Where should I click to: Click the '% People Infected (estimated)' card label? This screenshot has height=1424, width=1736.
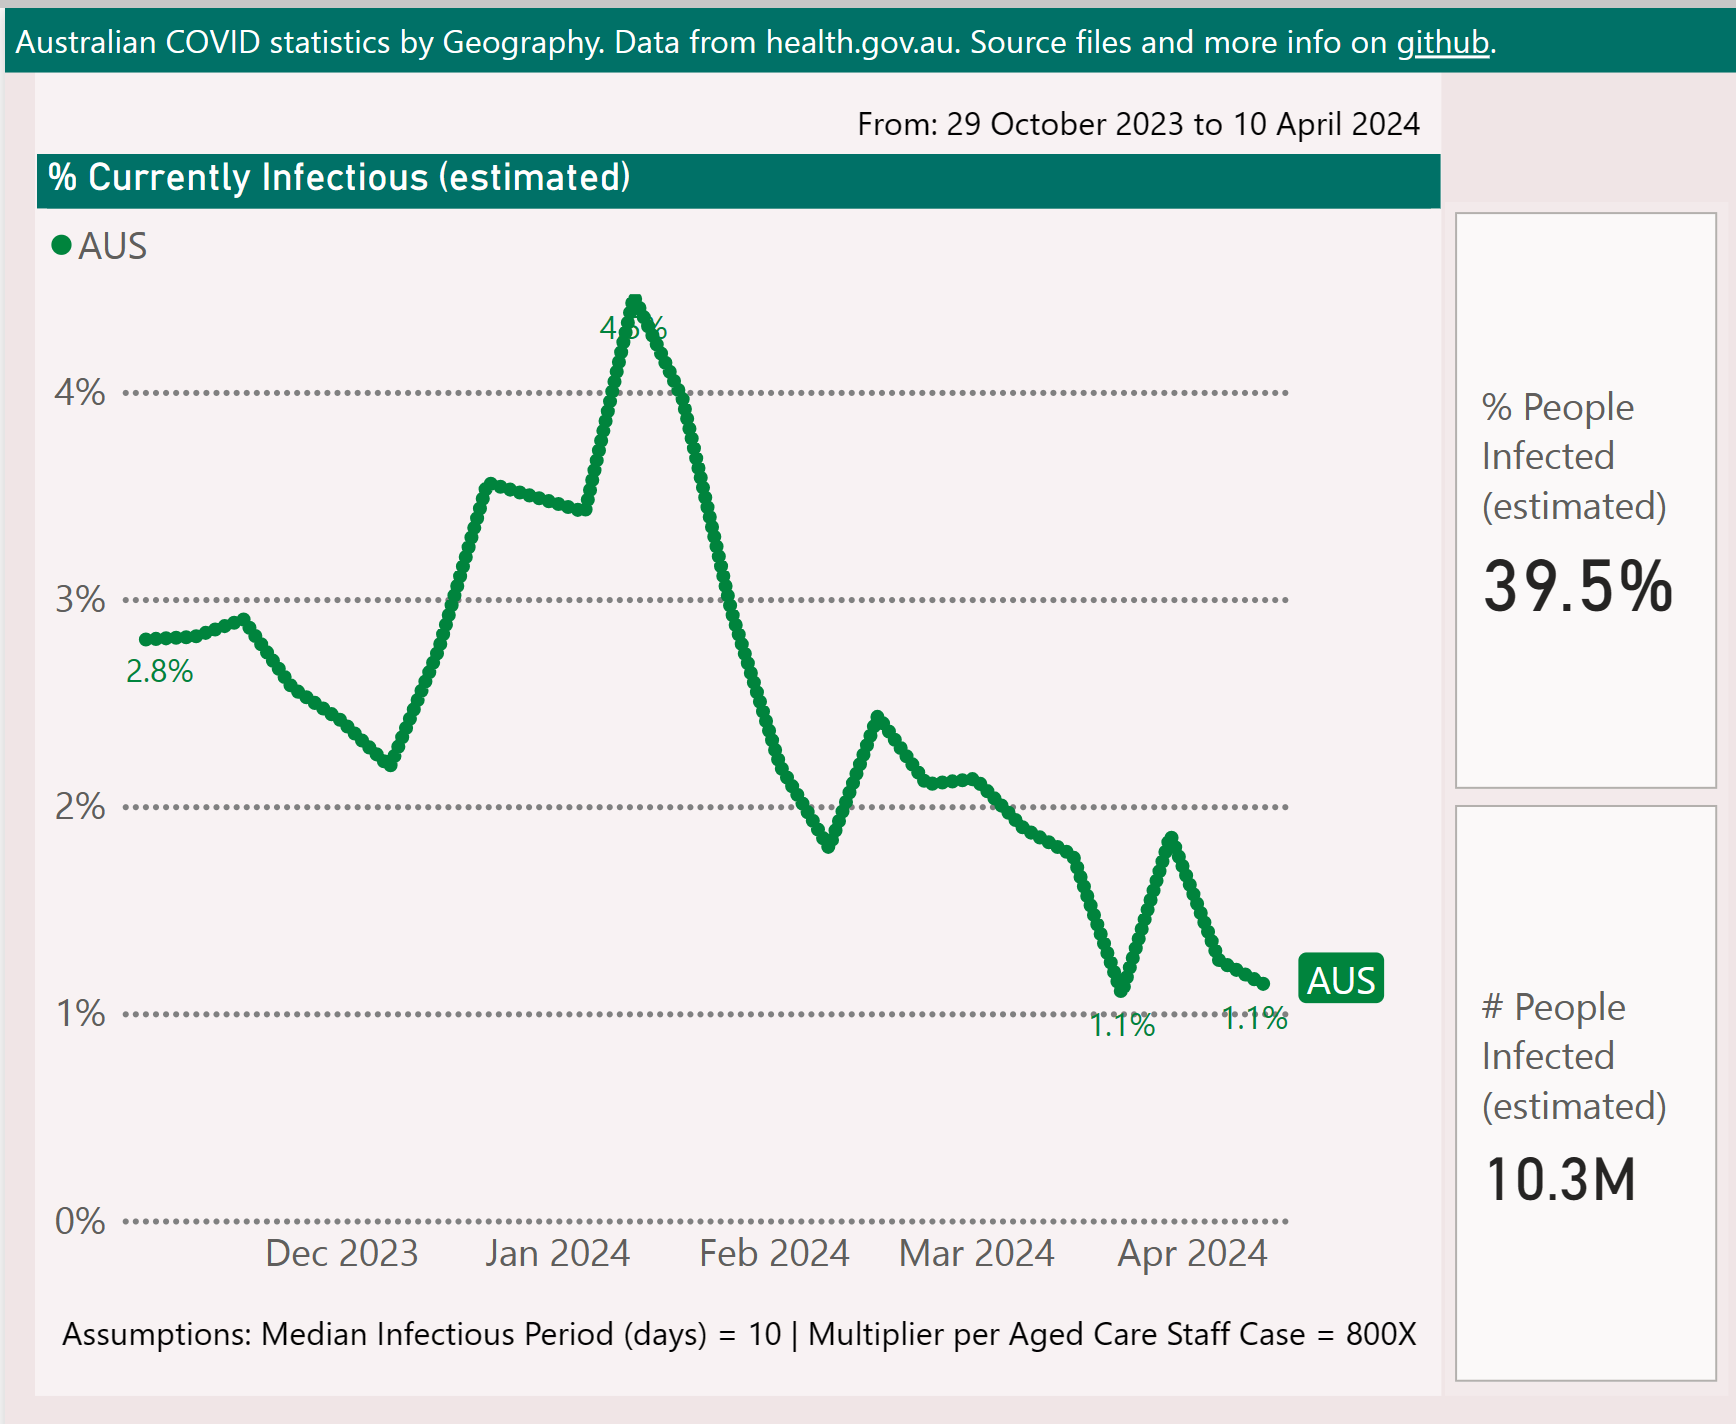point(1574,456)
